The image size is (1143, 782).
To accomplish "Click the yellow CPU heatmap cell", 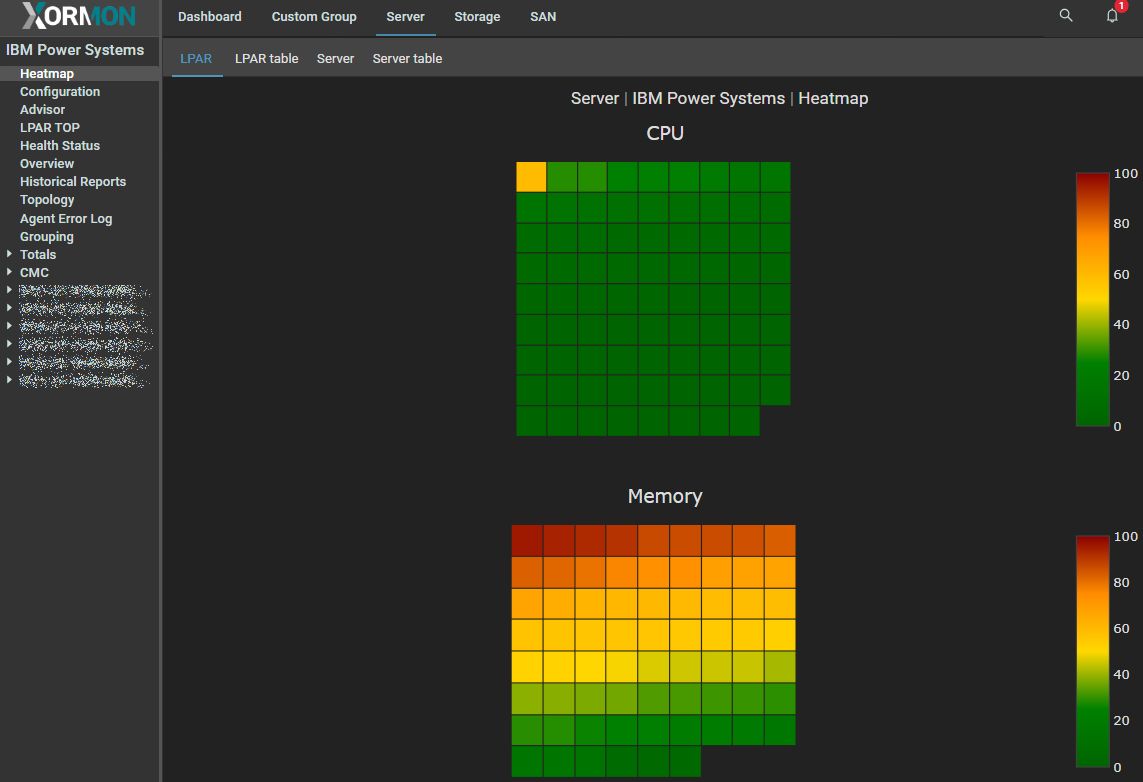I will pyautogui.click(x=531, y=177).
